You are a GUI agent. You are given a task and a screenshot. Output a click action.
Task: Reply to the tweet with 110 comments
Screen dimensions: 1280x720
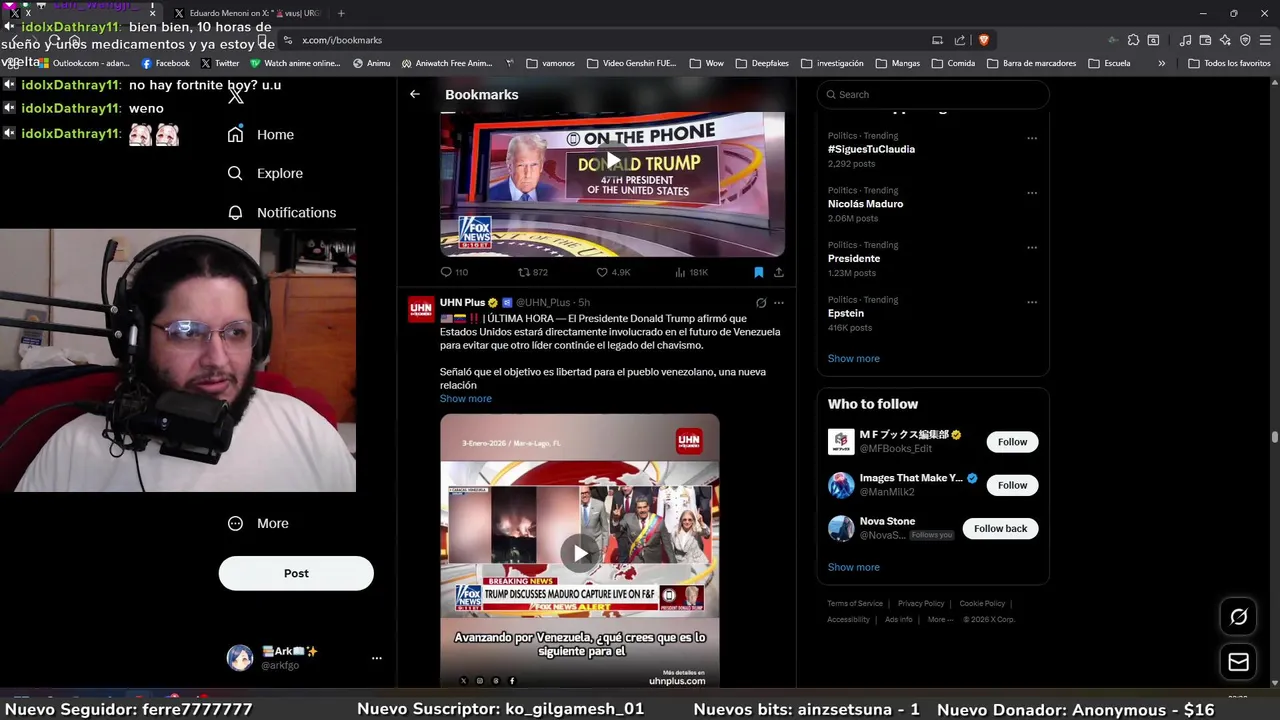pos(454,272)
